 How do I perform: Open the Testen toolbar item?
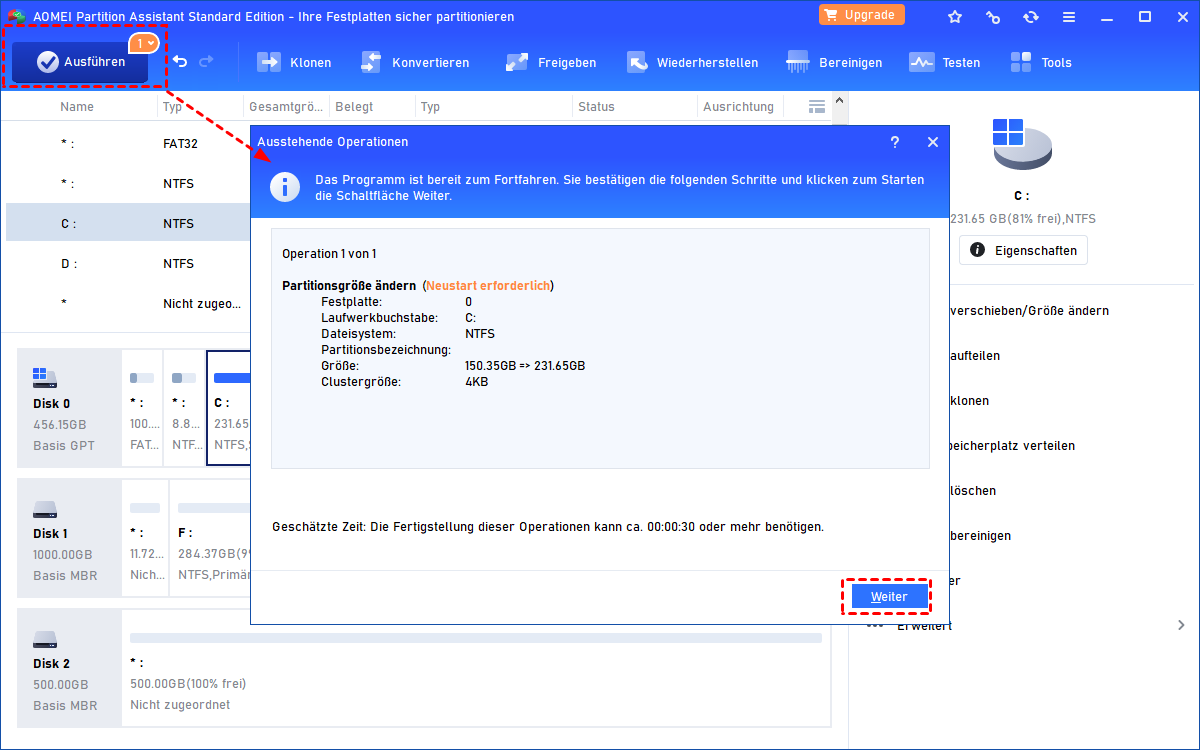click(945, 62)
